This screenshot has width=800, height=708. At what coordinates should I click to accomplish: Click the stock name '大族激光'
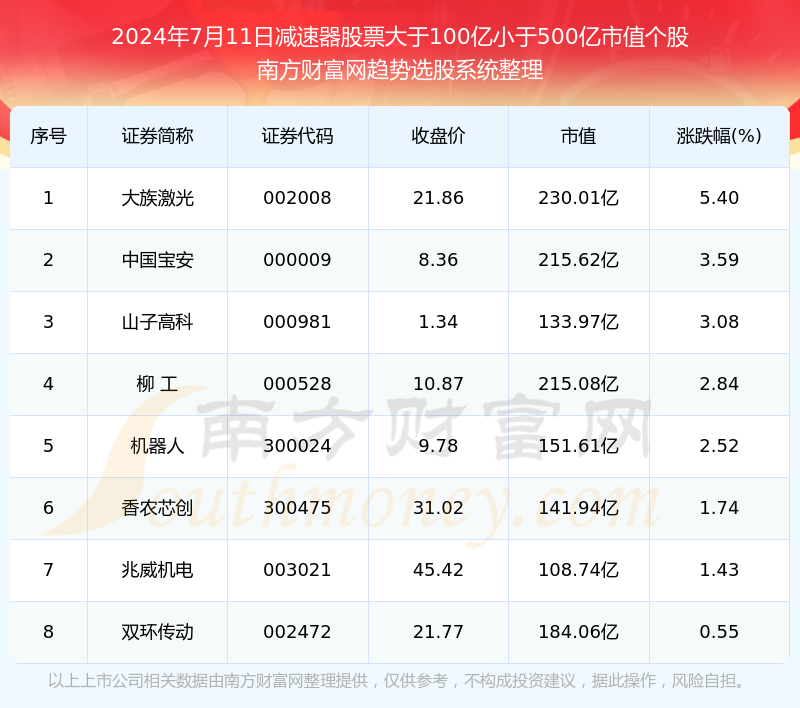[158, 198]
